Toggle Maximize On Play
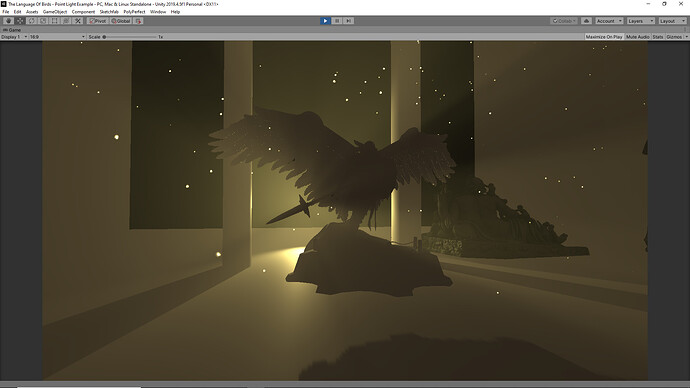The image size is (690, 388). coord(604,37)
